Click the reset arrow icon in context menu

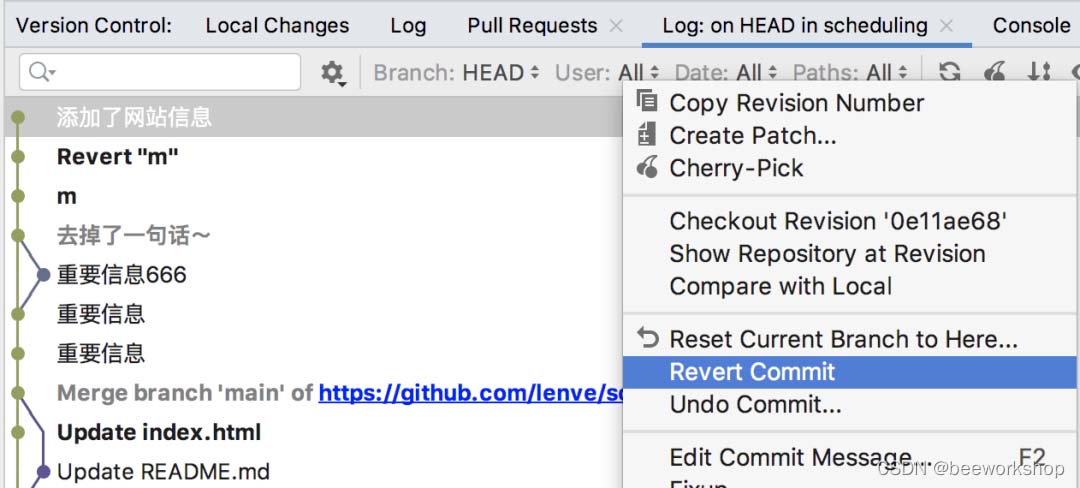point(647,338)
